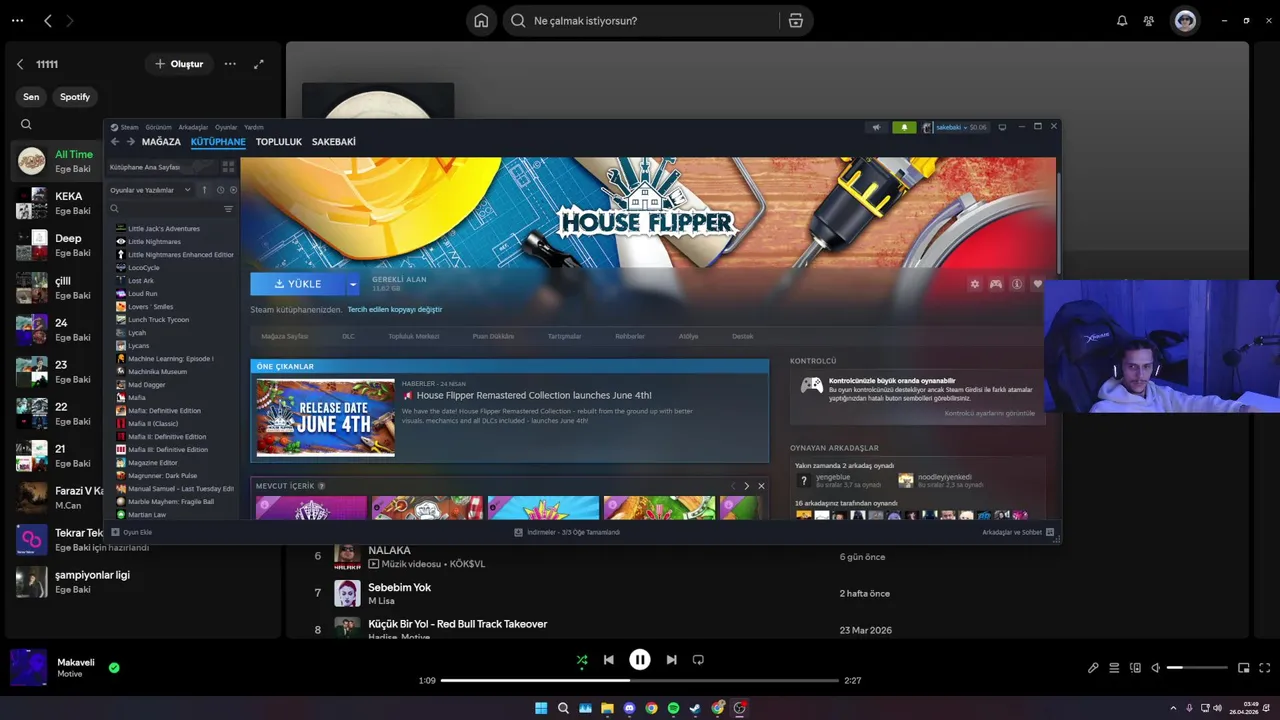The width and height of the screenshot is (1280, 720).
Task: Mute Spotify with speaker icon
Action: tap(1155, 667)
